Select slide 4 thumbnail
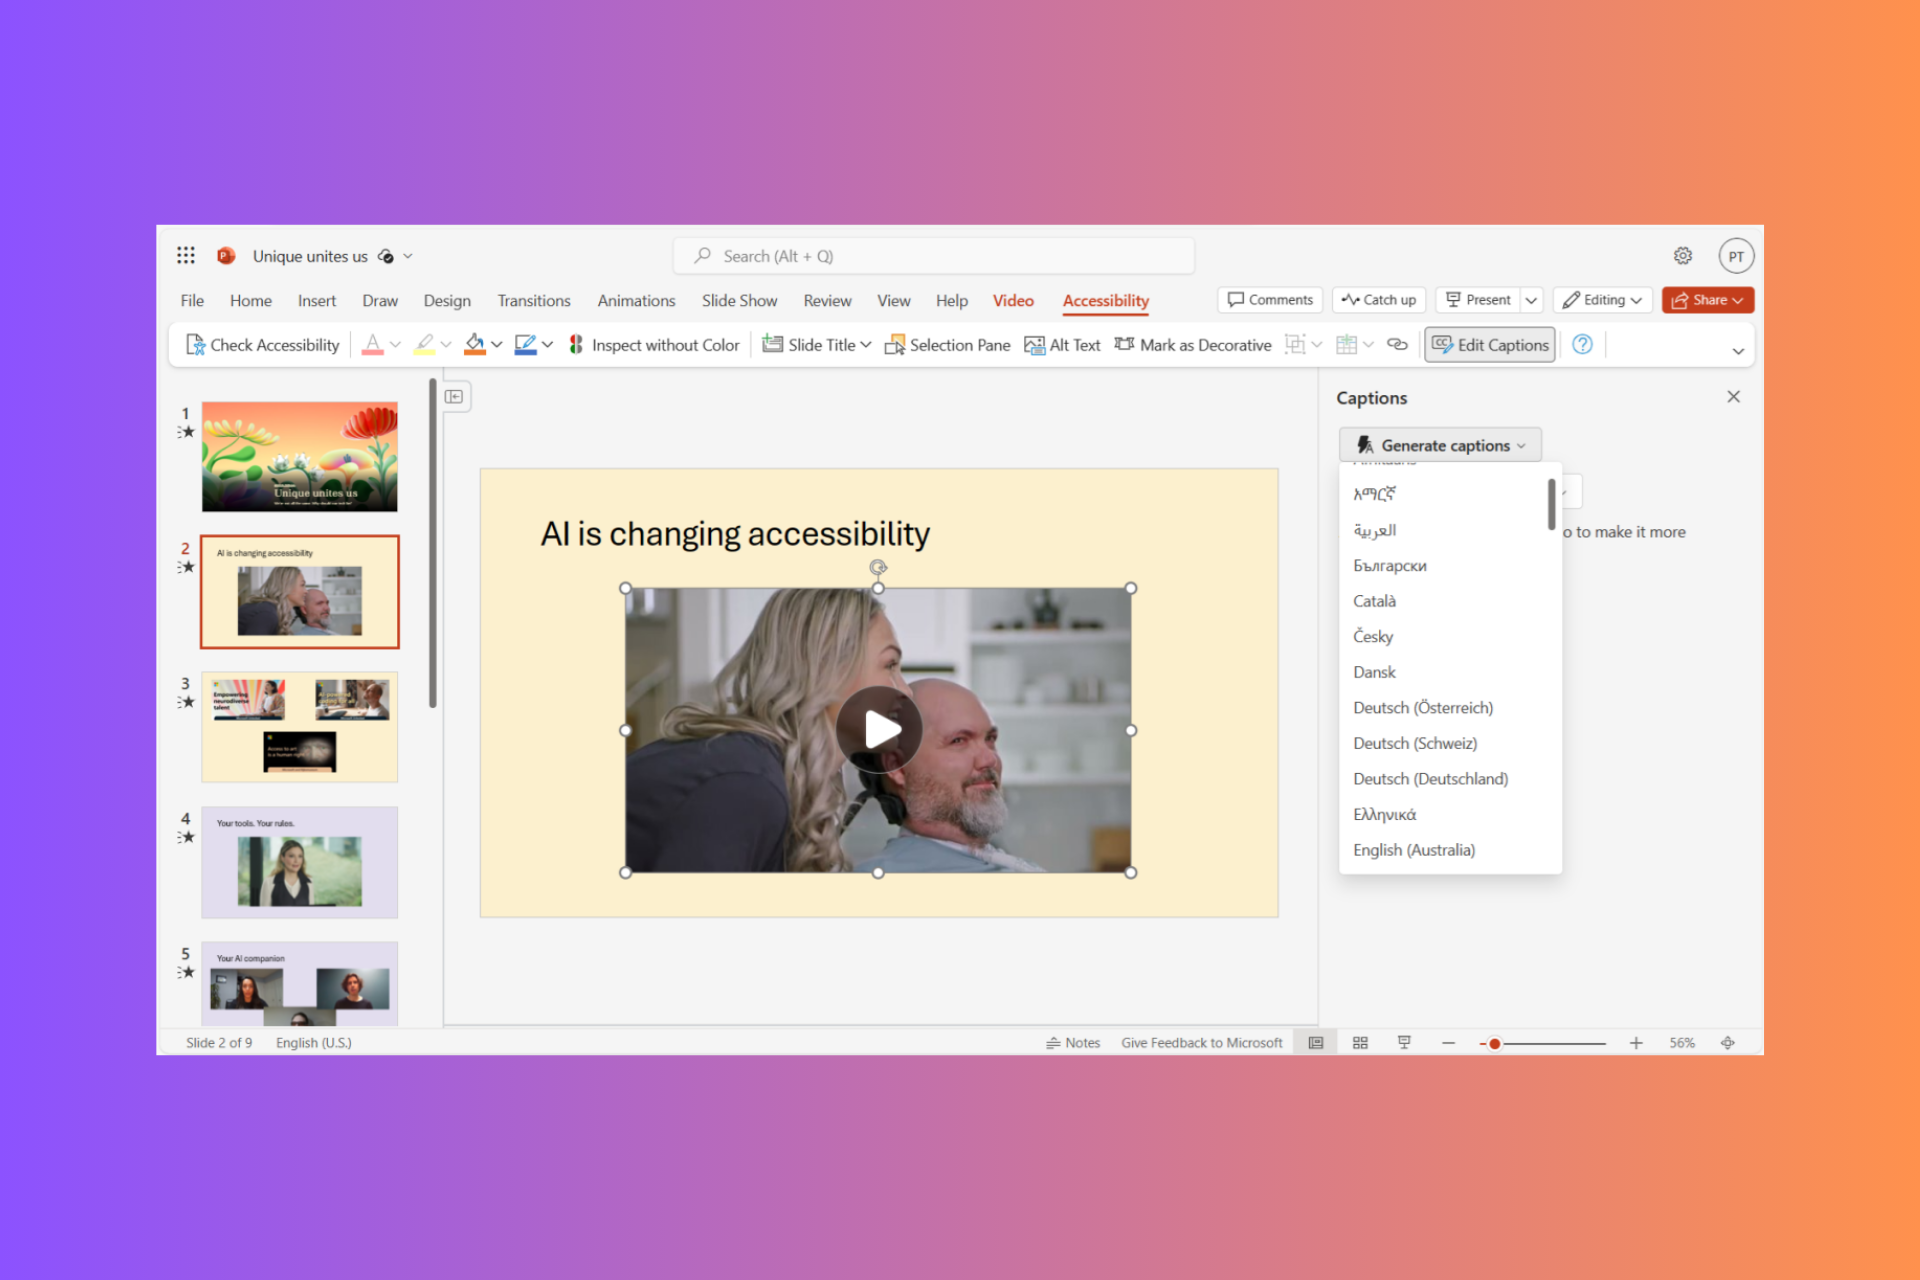The height and width of the screenshot is (1280, 1920). coord(299,862)
